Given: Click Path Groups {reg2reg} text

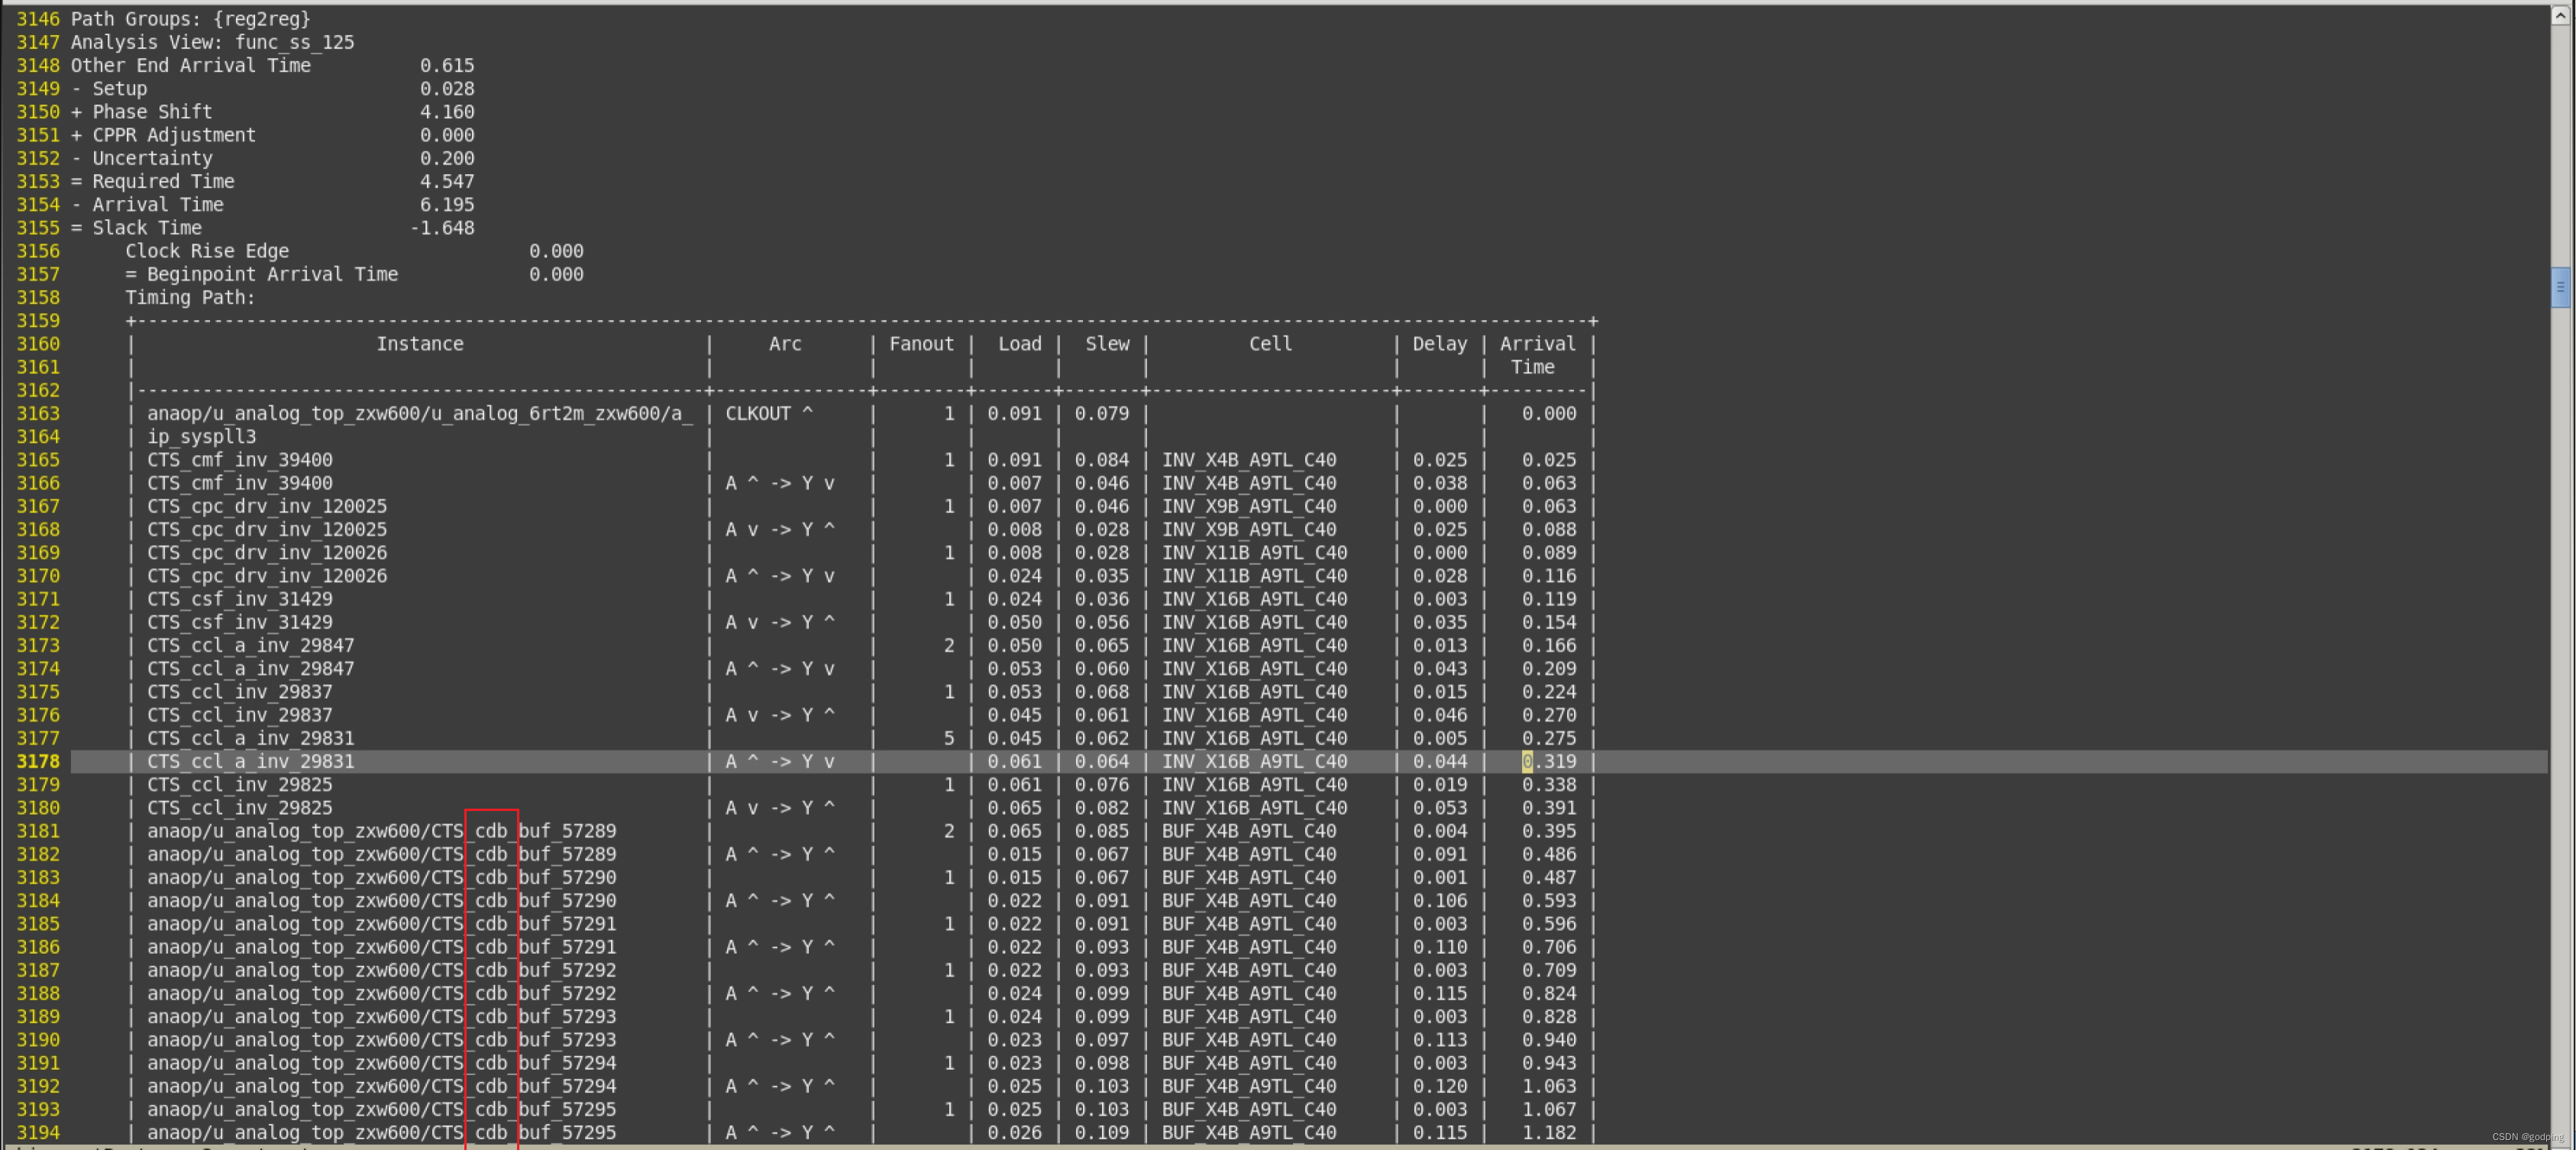Looking at the screenshot, I should click(x=190, y=18).
